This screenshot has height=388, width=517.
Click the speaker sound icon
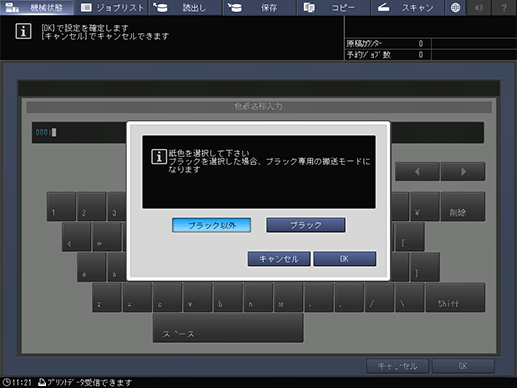(x=479, y=7)
